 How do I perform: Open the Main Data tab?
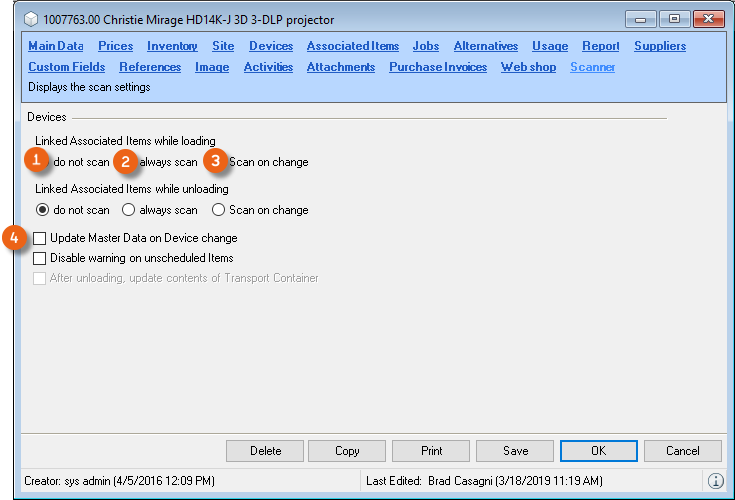tap(55, 46)
